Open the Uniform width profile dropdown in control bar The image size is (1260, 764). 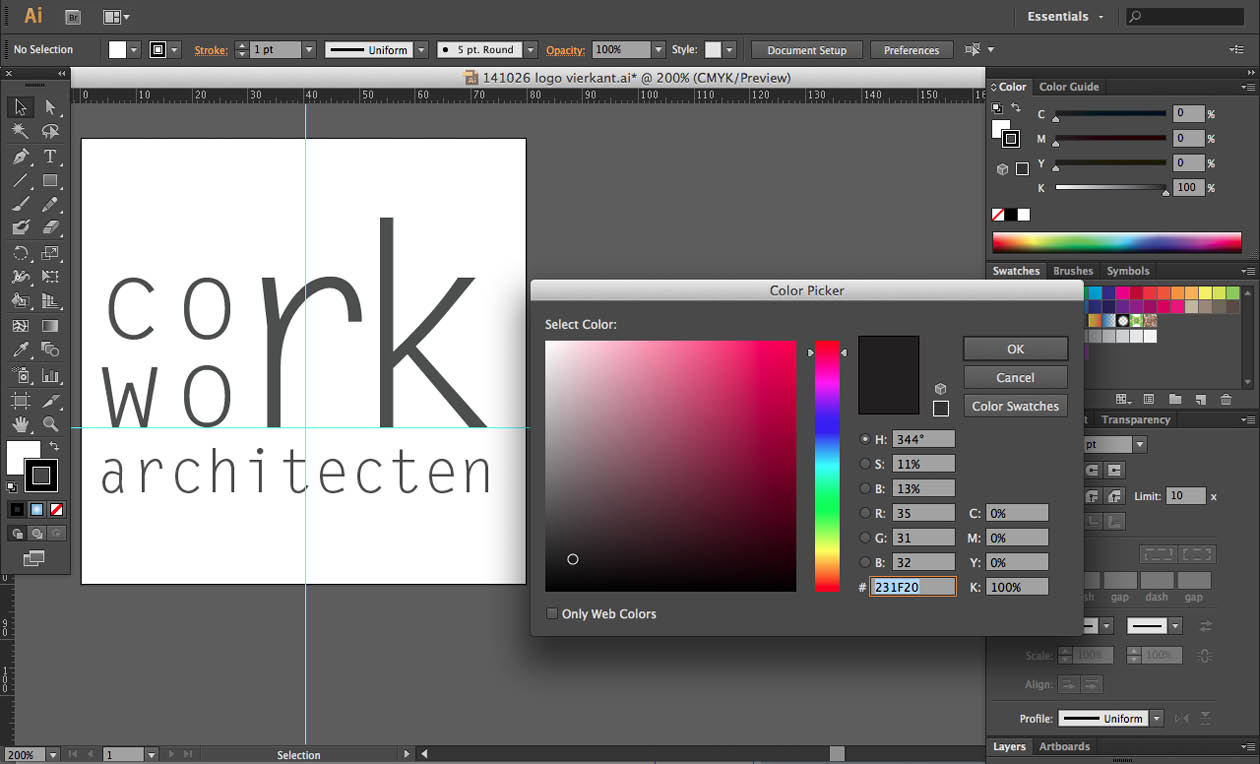(421, 50)
